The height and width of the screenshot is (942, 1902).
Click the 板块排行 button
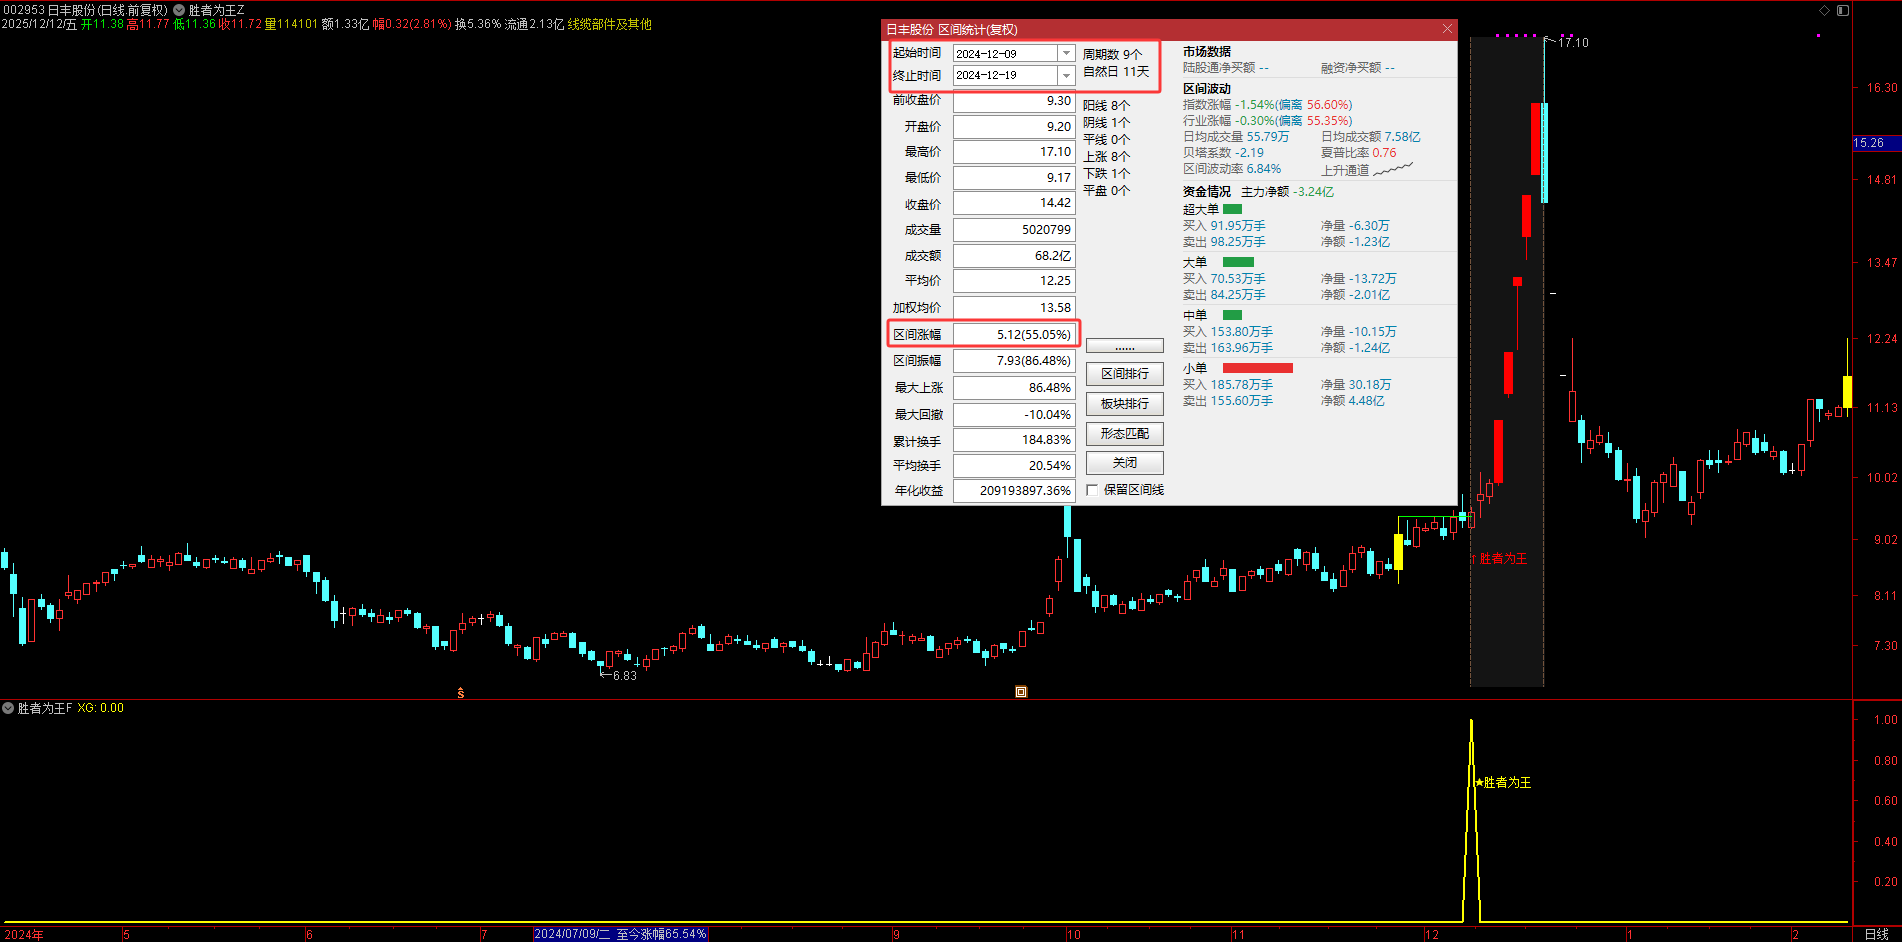coord(1124,404)
